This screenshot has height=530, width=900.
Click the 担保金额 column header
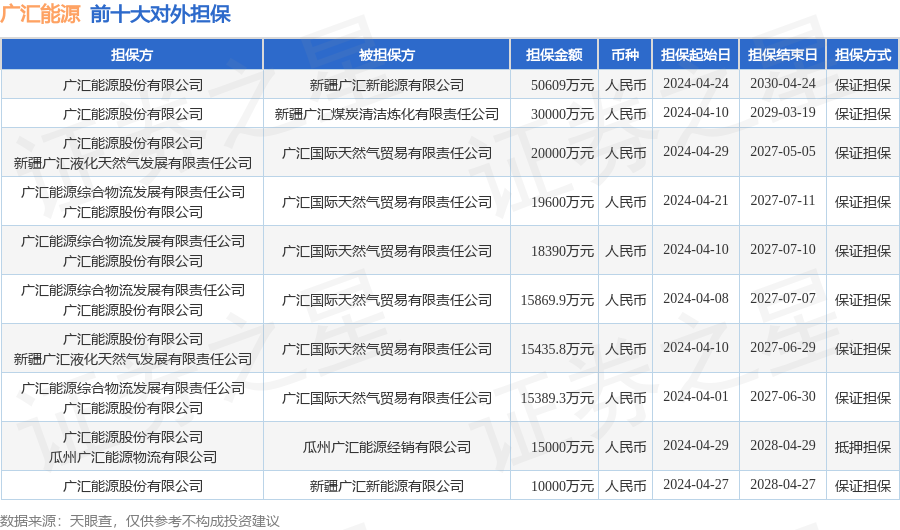point(554,55)
